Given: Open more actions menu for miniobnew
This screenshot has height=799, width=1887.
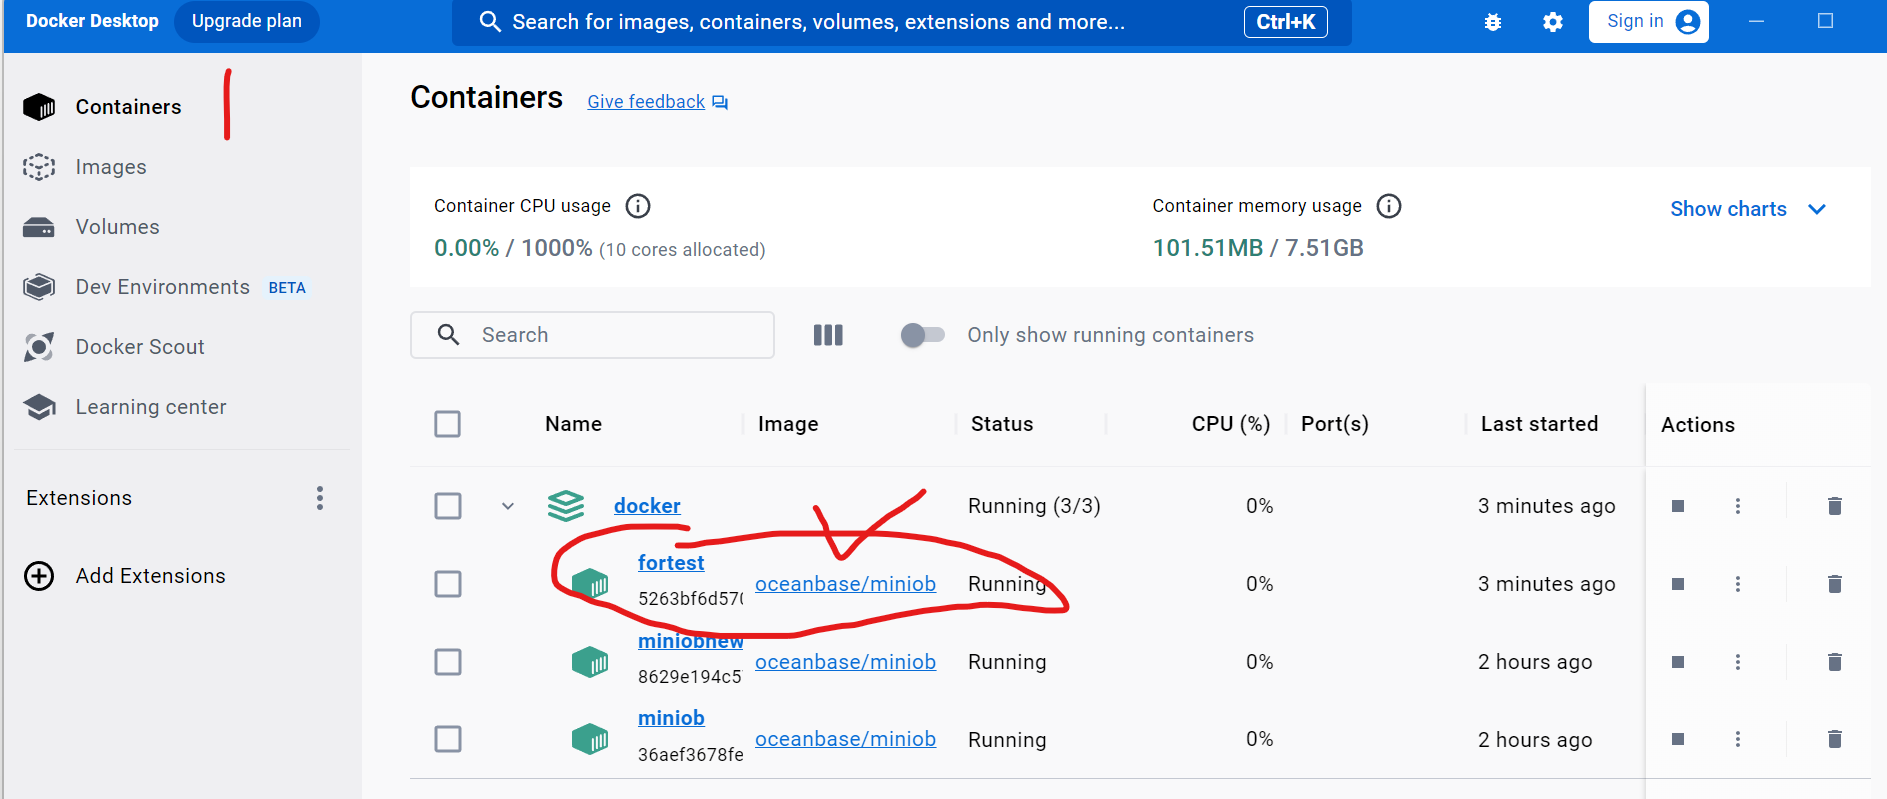Looking at the screenshot, I should click(1738, 662).
